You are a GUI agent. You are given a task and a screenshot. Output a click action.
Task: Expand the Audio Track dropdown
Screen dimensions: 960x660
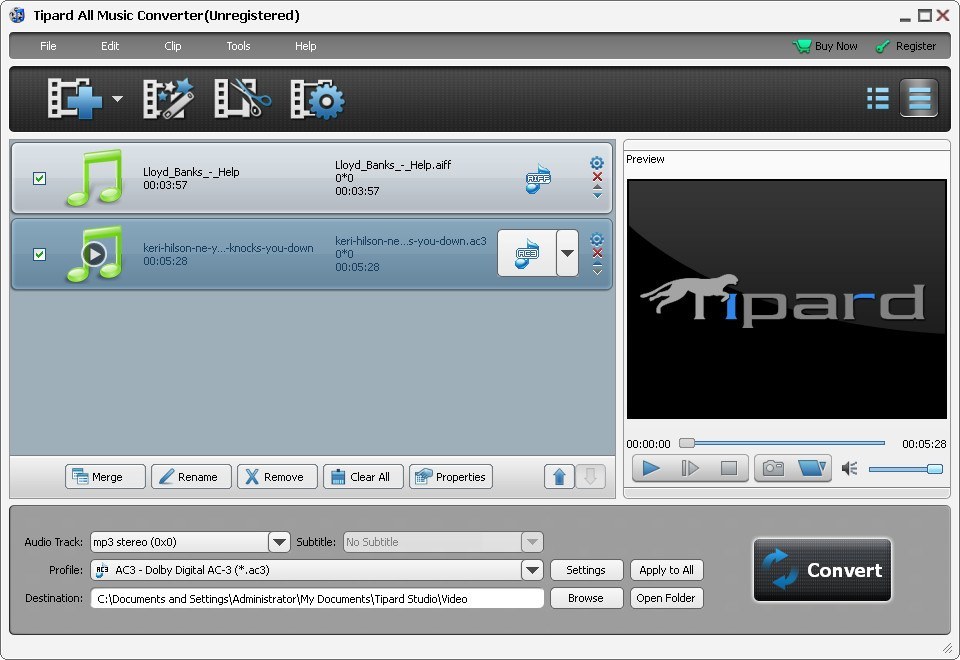point(279,542)
